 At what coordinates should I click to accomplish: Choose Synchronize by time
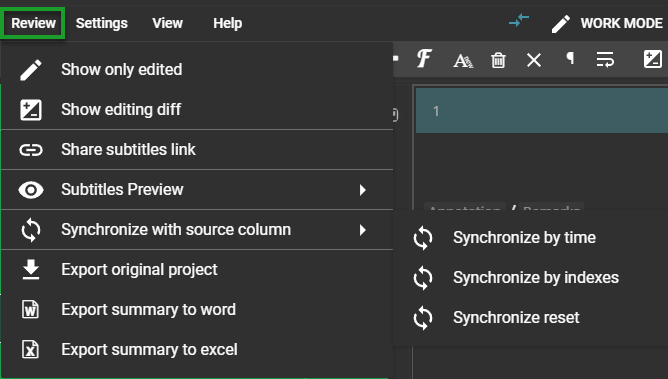pos(530,238)
